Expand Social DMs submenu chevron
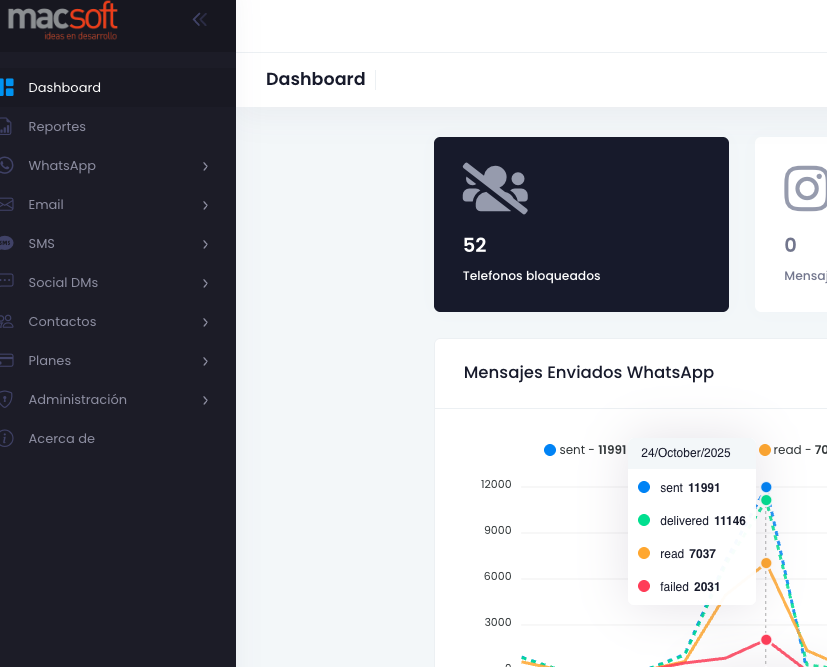The height and width of the screenshot is (667, 827). [205, 283]
